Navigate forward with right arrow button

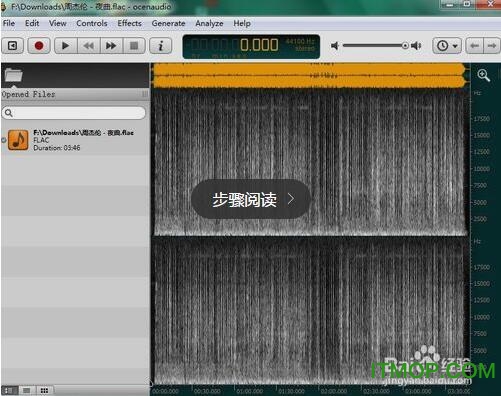click(492, 46)
